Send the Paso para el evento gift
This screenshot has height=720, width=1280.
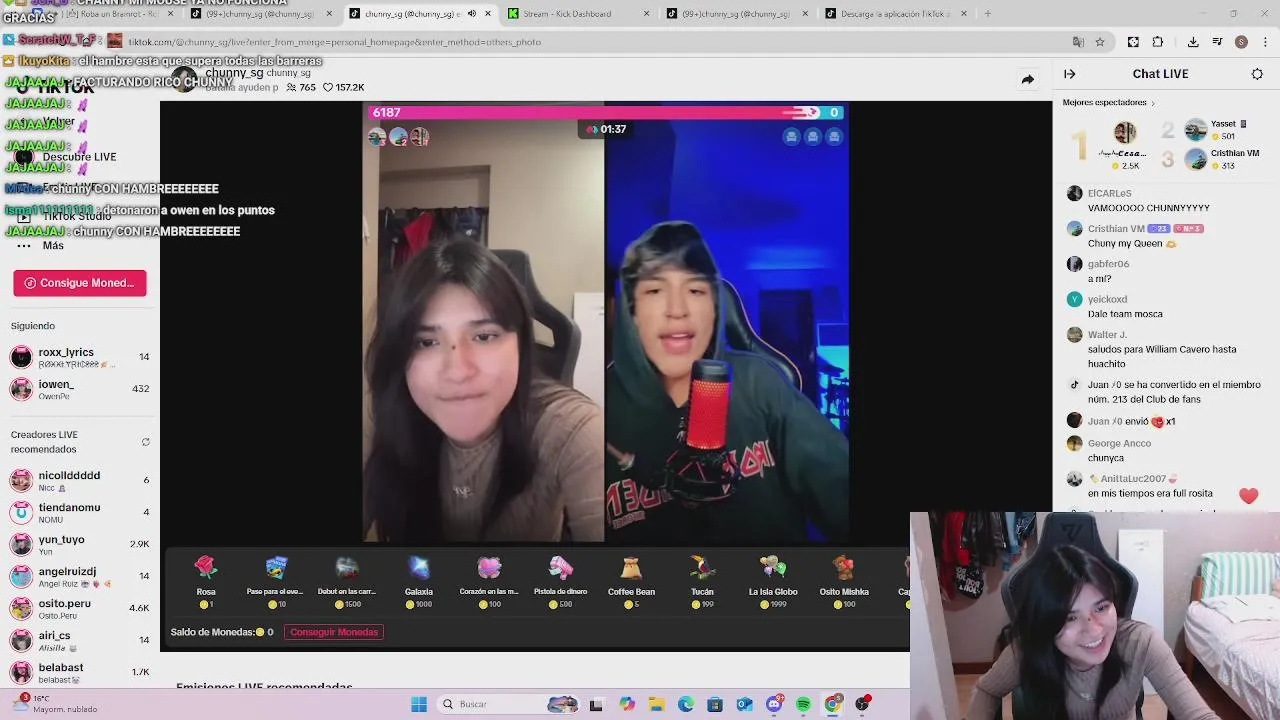click(276, 581)
